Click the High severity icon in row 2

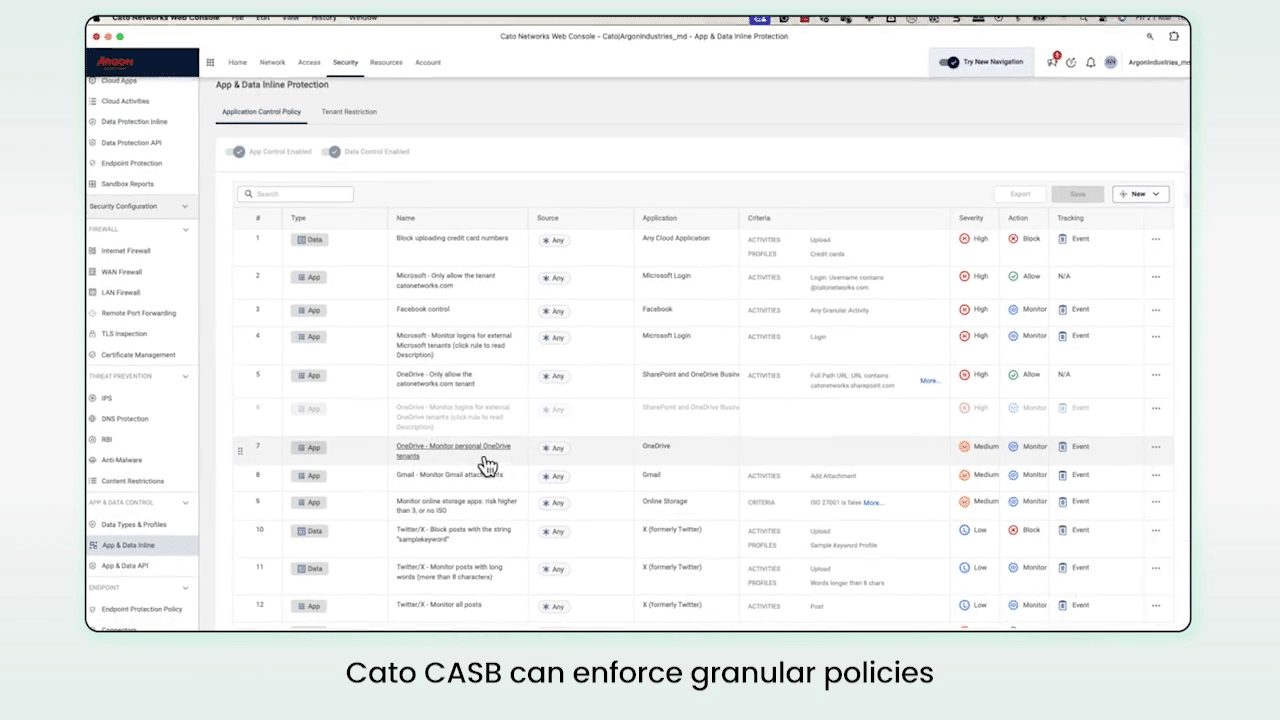(x=965, y=276)
